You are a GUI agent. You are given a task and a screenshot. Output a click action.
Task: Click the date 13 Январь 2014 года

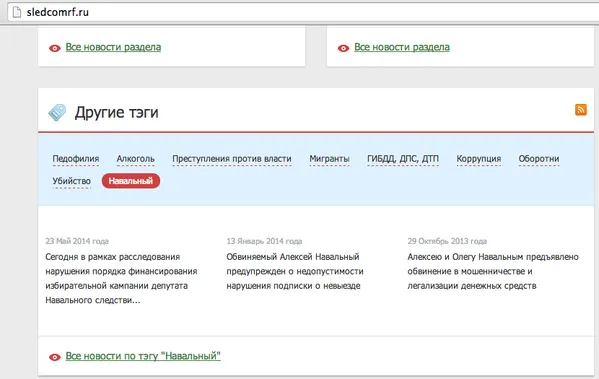(x=264, y=241)
